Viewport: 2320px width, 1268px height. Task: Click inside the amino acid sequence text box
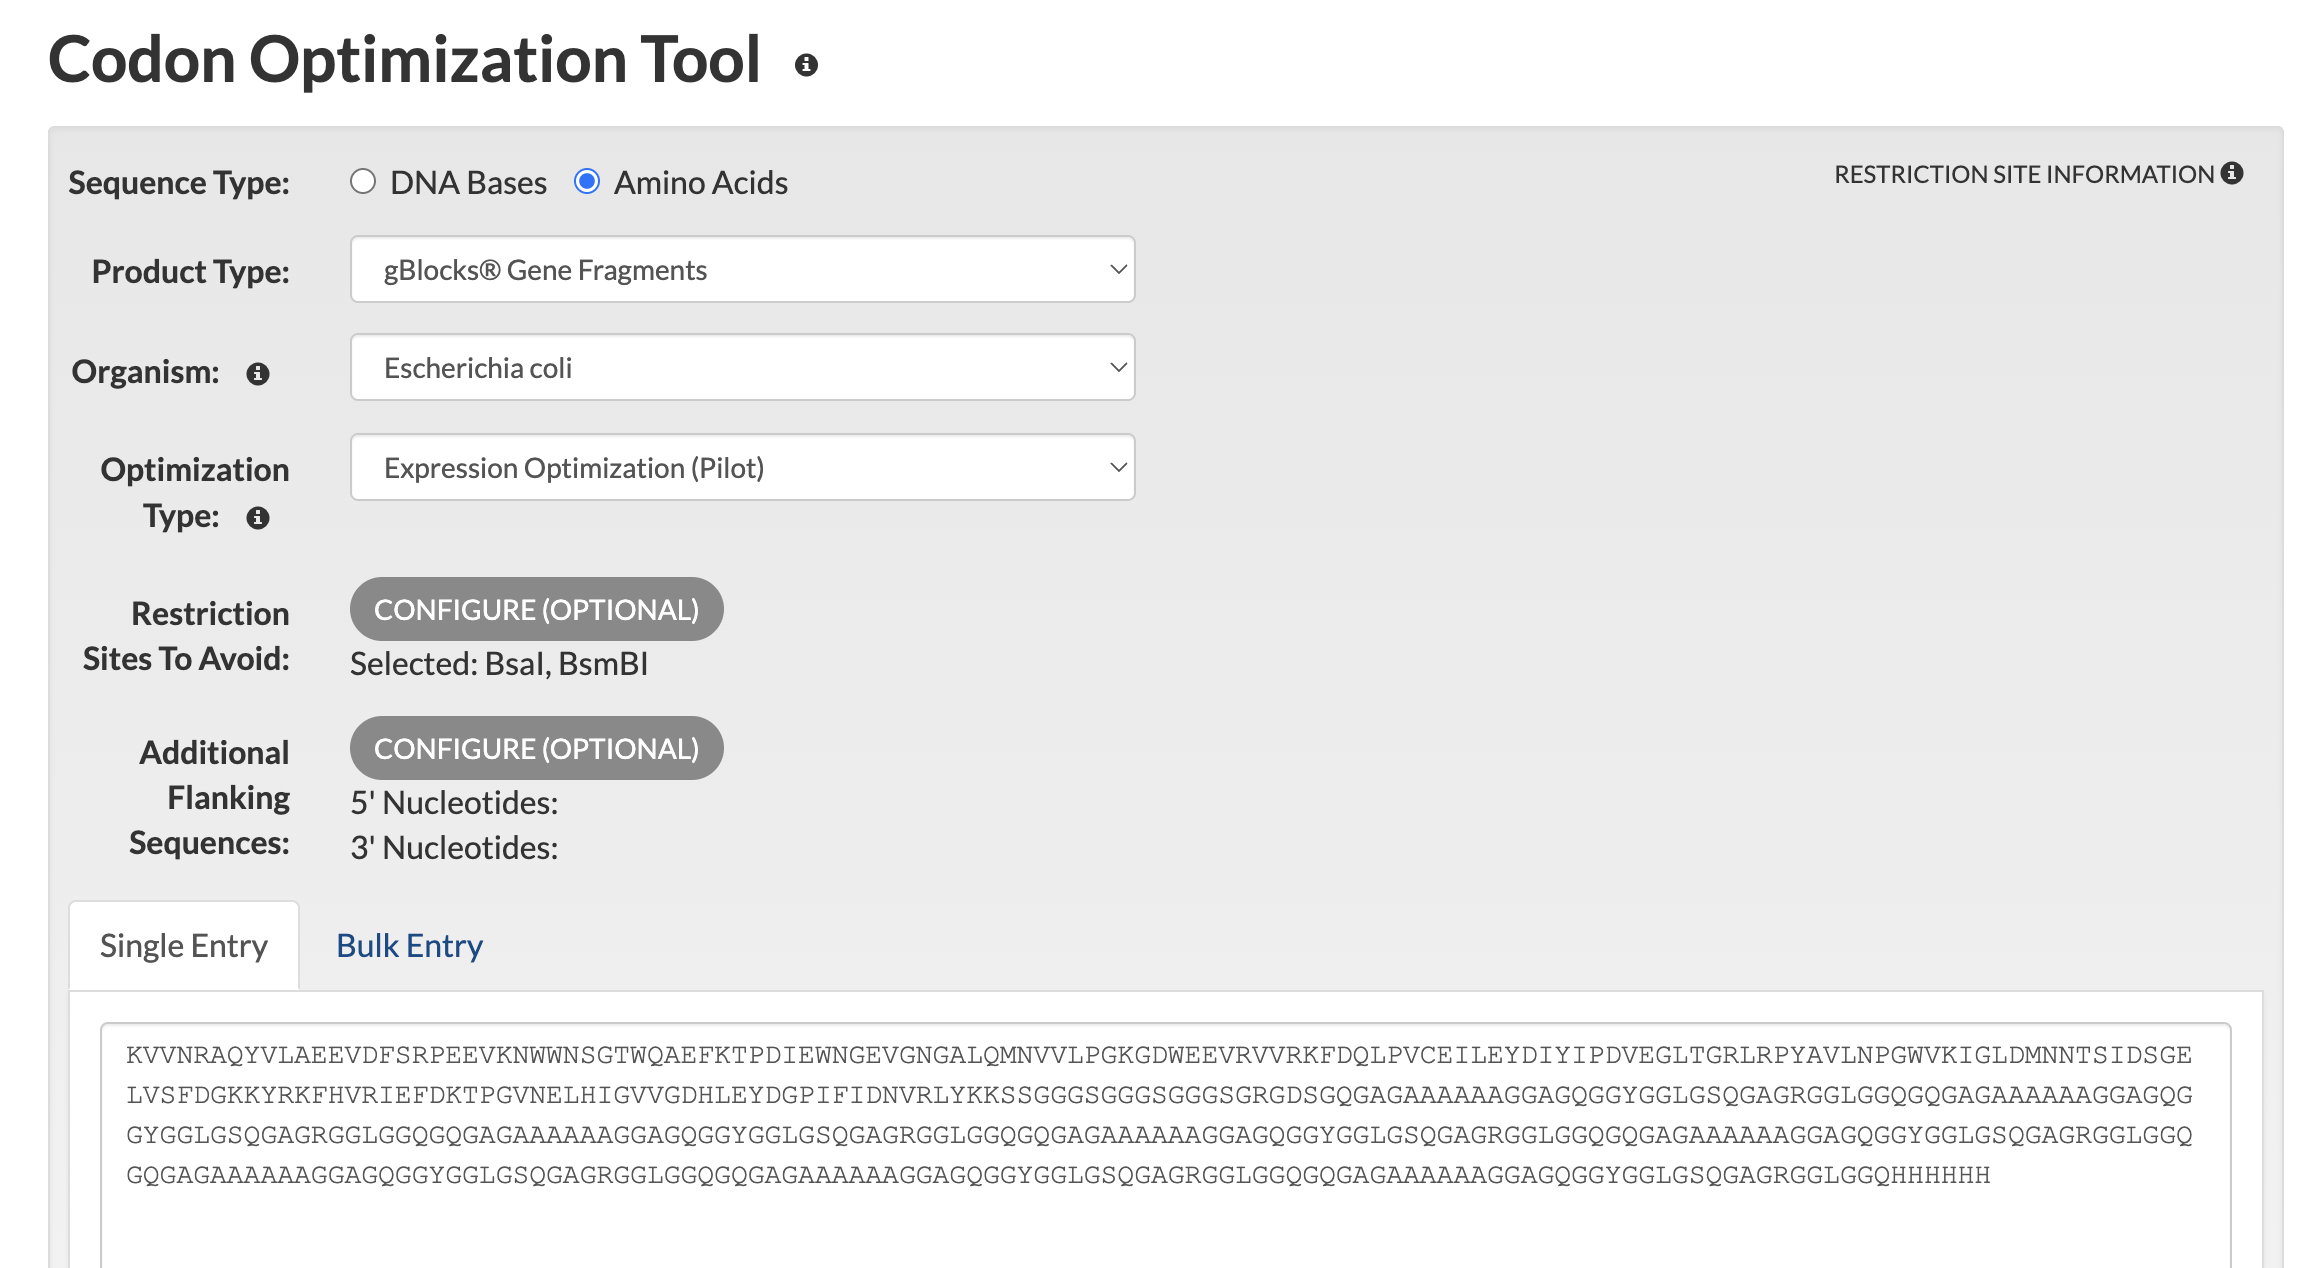click(1165, 1145)
